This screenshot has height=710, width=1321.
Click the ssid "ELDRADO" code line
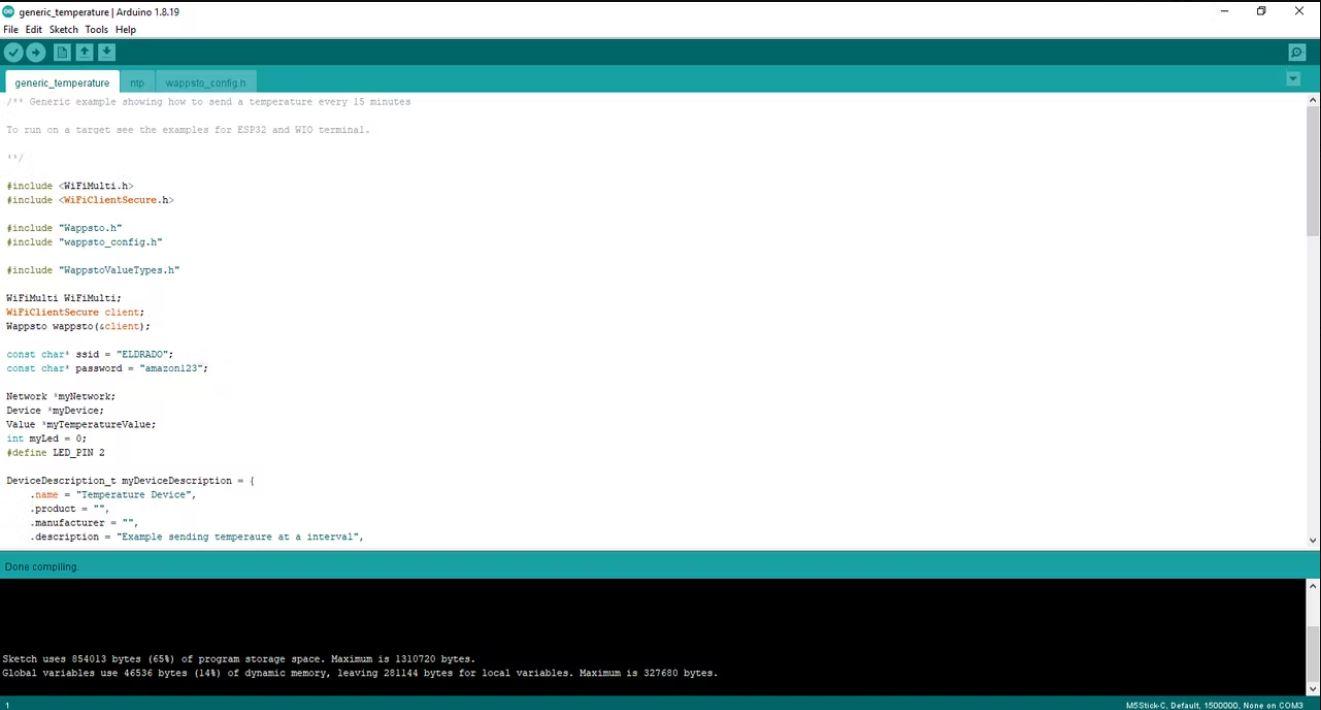tap(90, 354)
